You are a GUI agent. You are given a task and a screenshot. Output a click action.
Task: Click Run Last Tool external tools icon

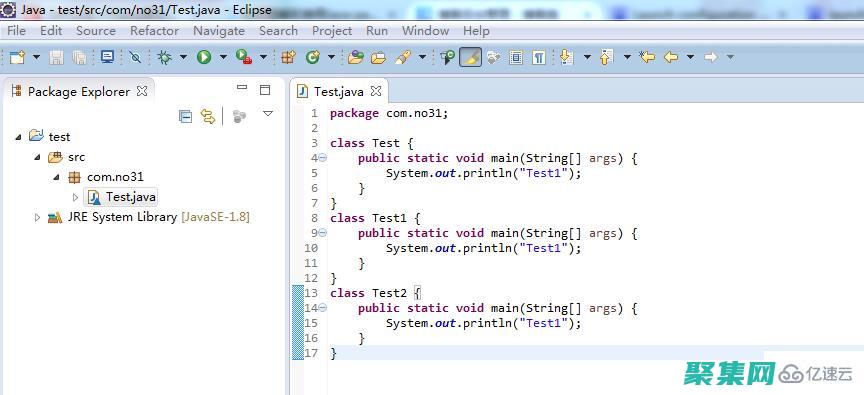click(244, 57)
